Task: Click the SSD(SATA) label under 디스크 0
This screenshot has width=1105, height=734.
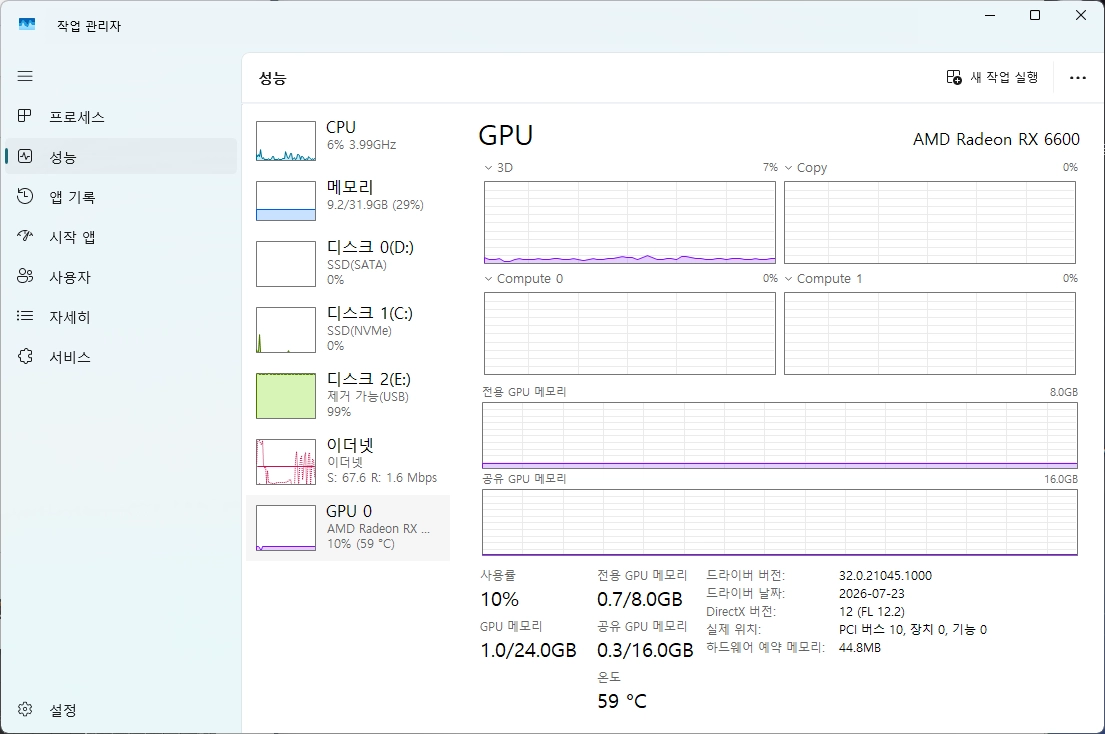Action: click(357, 265)
